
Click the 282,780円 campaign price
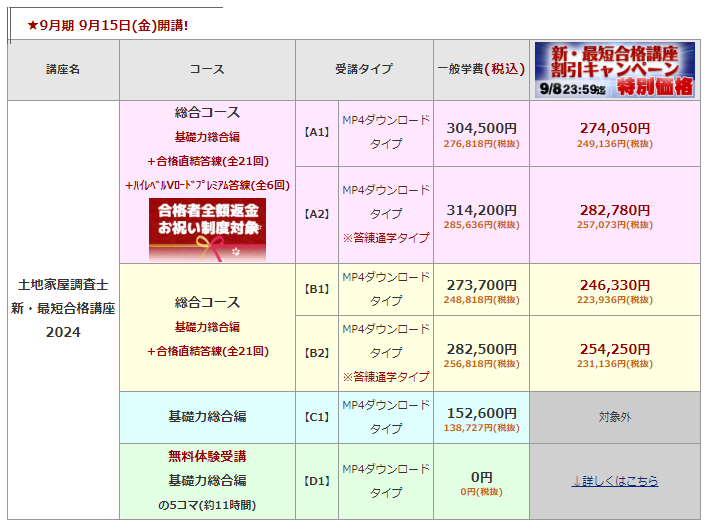click(x=614, y=210)
